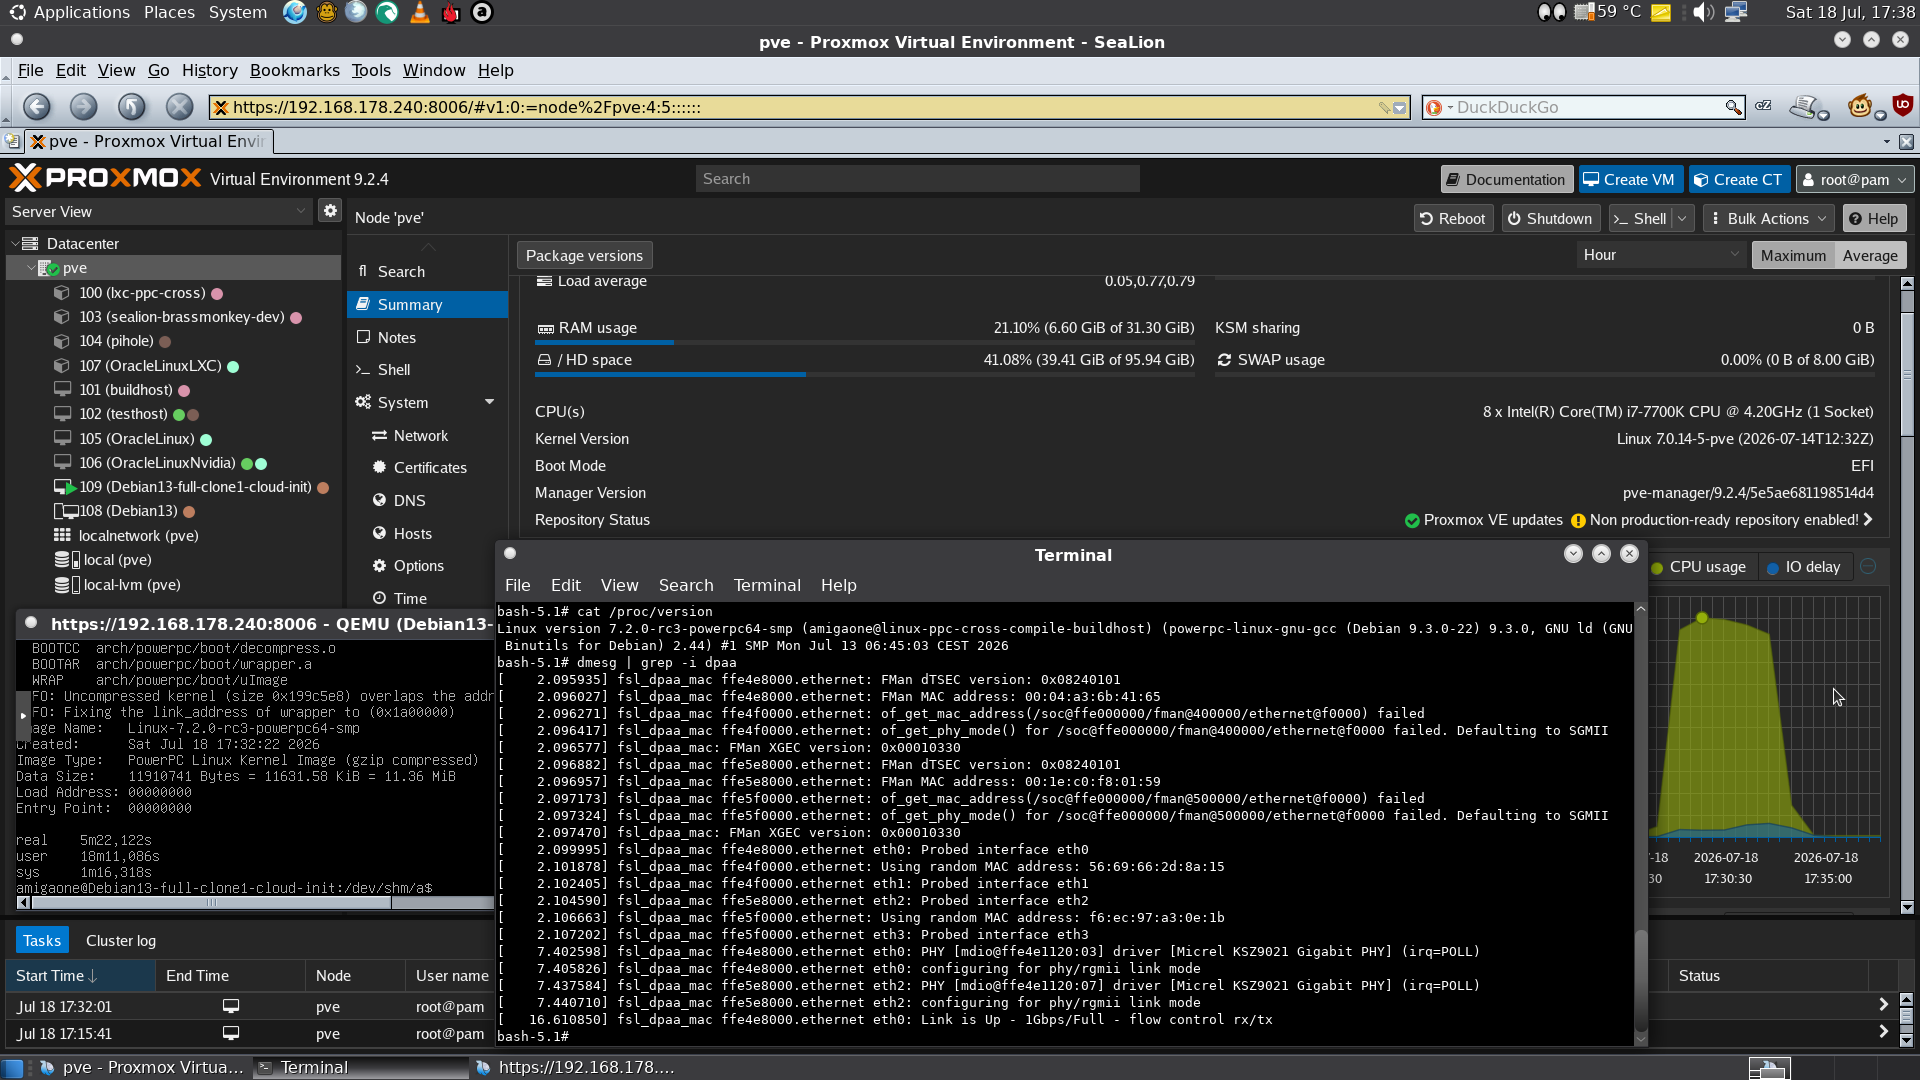The image size is (1920, 1080).
Task: Select the Tasks tab
Action: pyautogui.click(x=42, y=941)
